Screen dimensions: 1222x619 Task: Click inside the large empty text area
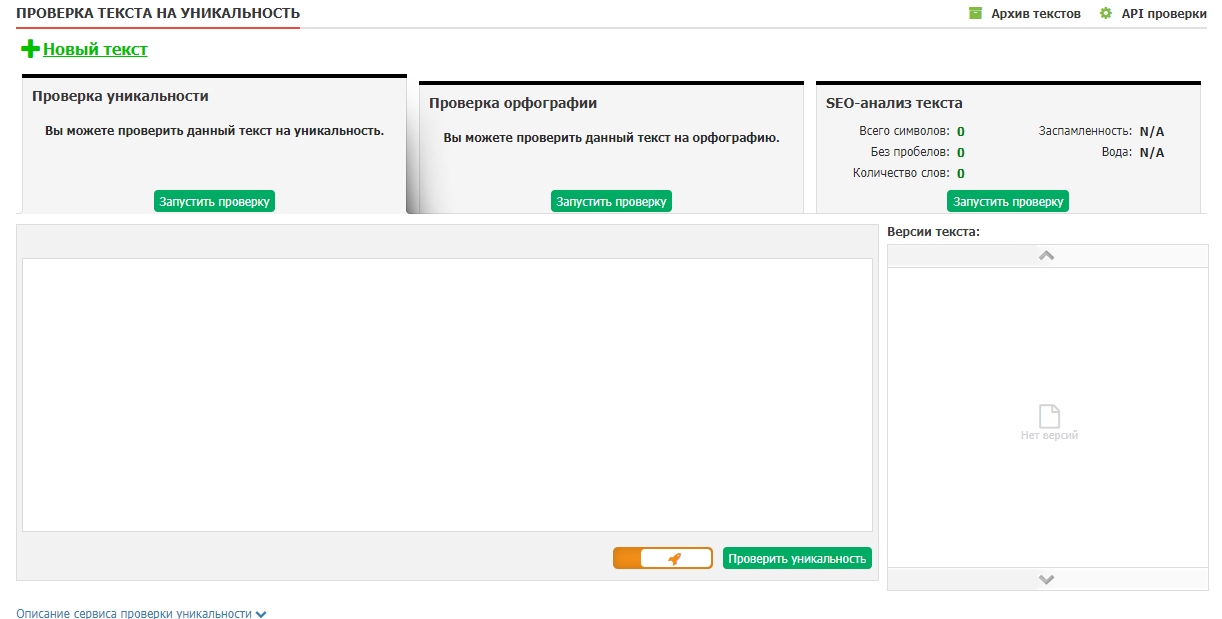[x=447, y=395]
